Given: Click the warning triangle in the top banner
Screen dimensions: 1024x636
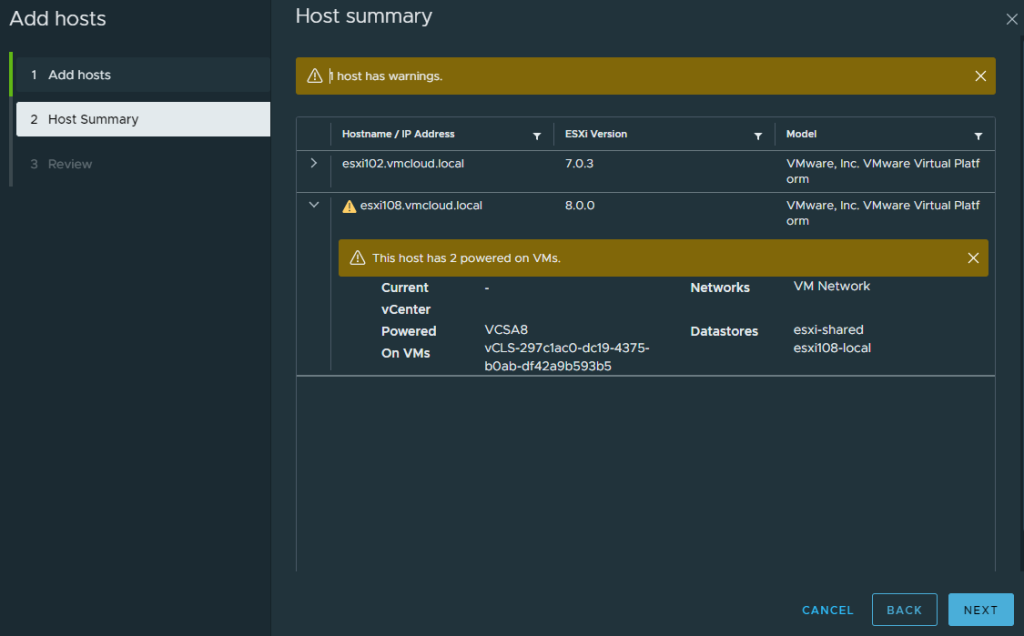Looking at the screenshot, I should pyautogui.click(x=315, y=76).
